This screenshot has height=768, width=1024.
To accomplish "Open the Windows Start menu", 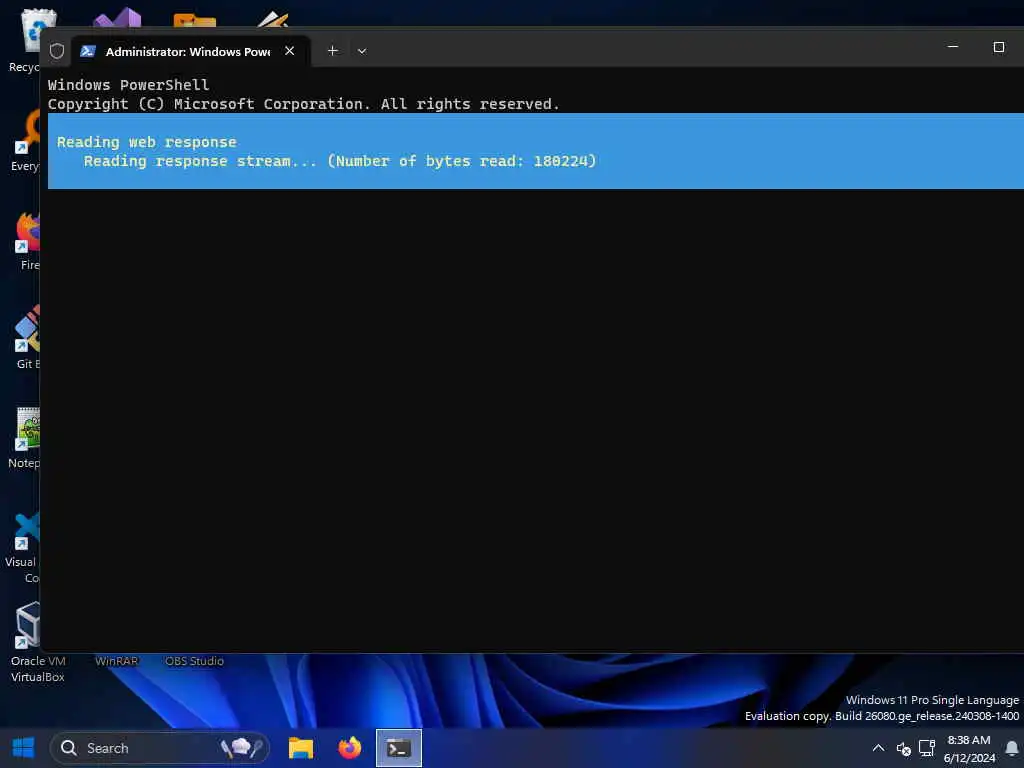I will click(24, 747).
